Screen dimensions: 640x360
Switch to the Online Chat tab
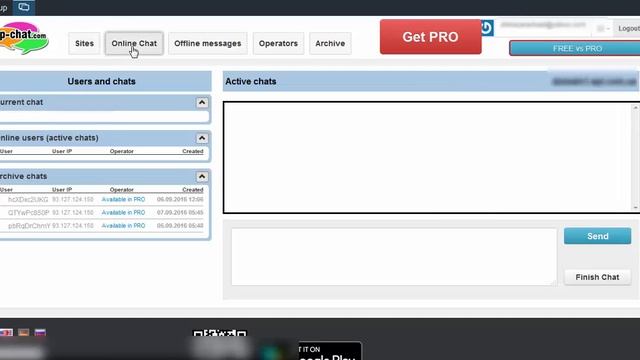pos(134,43)
